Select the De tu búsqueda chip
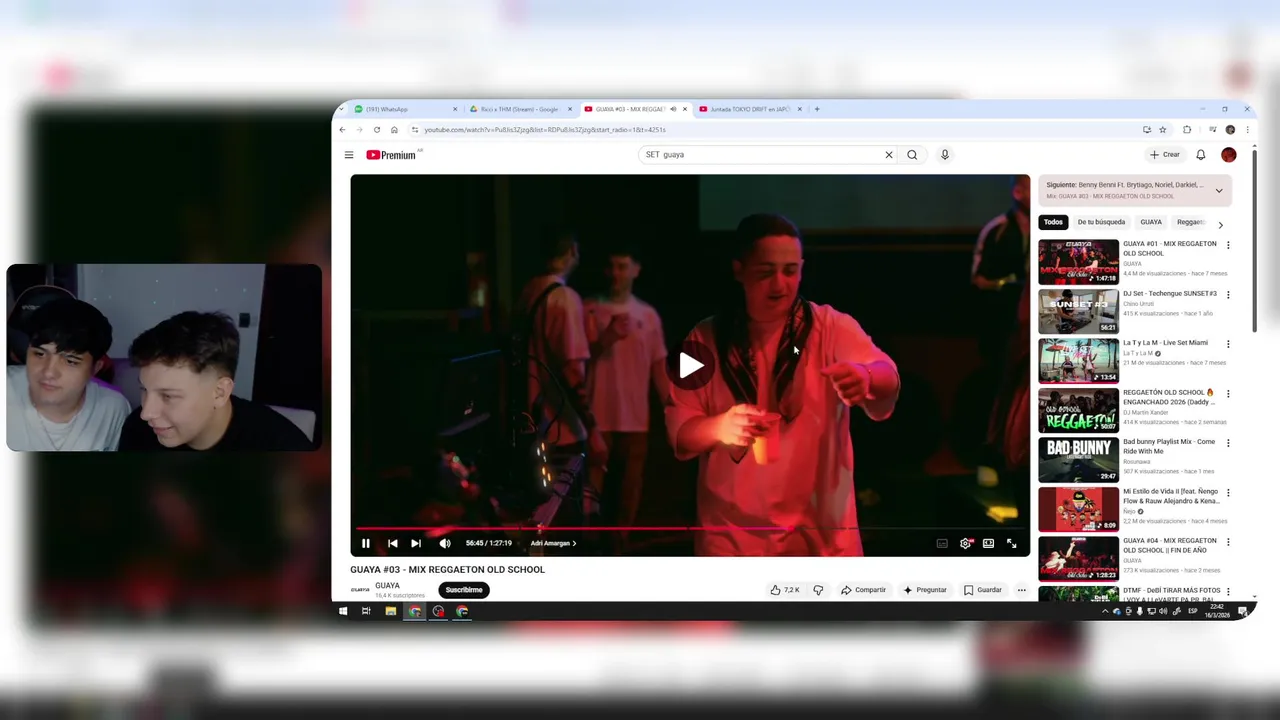Viewport: 1280px width, 720px height. tap(1101, 222)
